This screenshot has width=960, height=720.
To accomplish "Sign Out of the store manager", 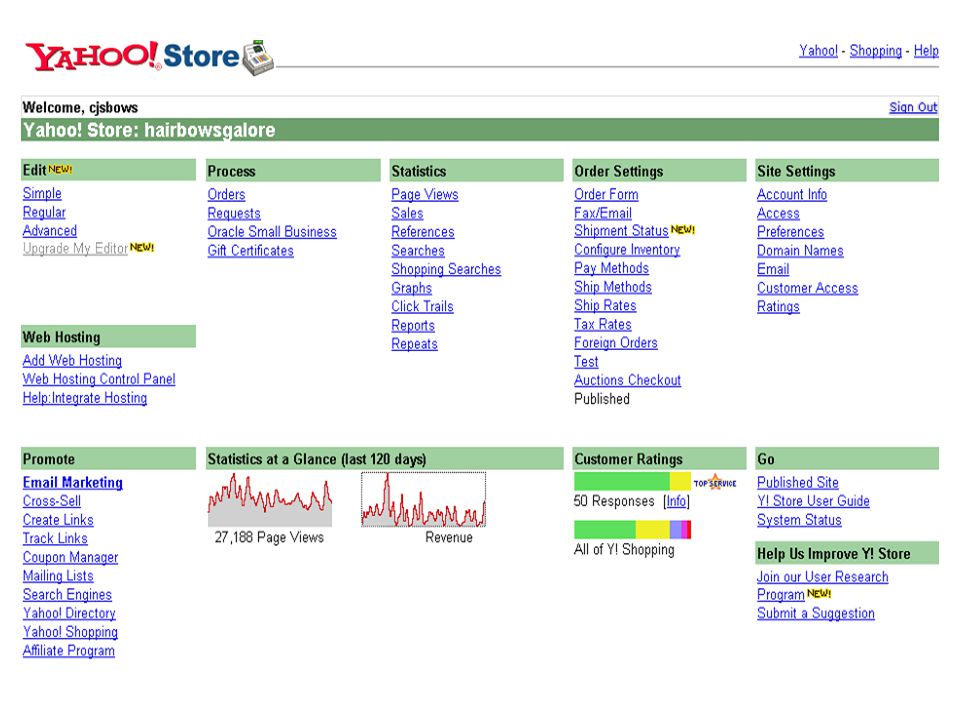I will pyautogui.click(x=913, y=107).
